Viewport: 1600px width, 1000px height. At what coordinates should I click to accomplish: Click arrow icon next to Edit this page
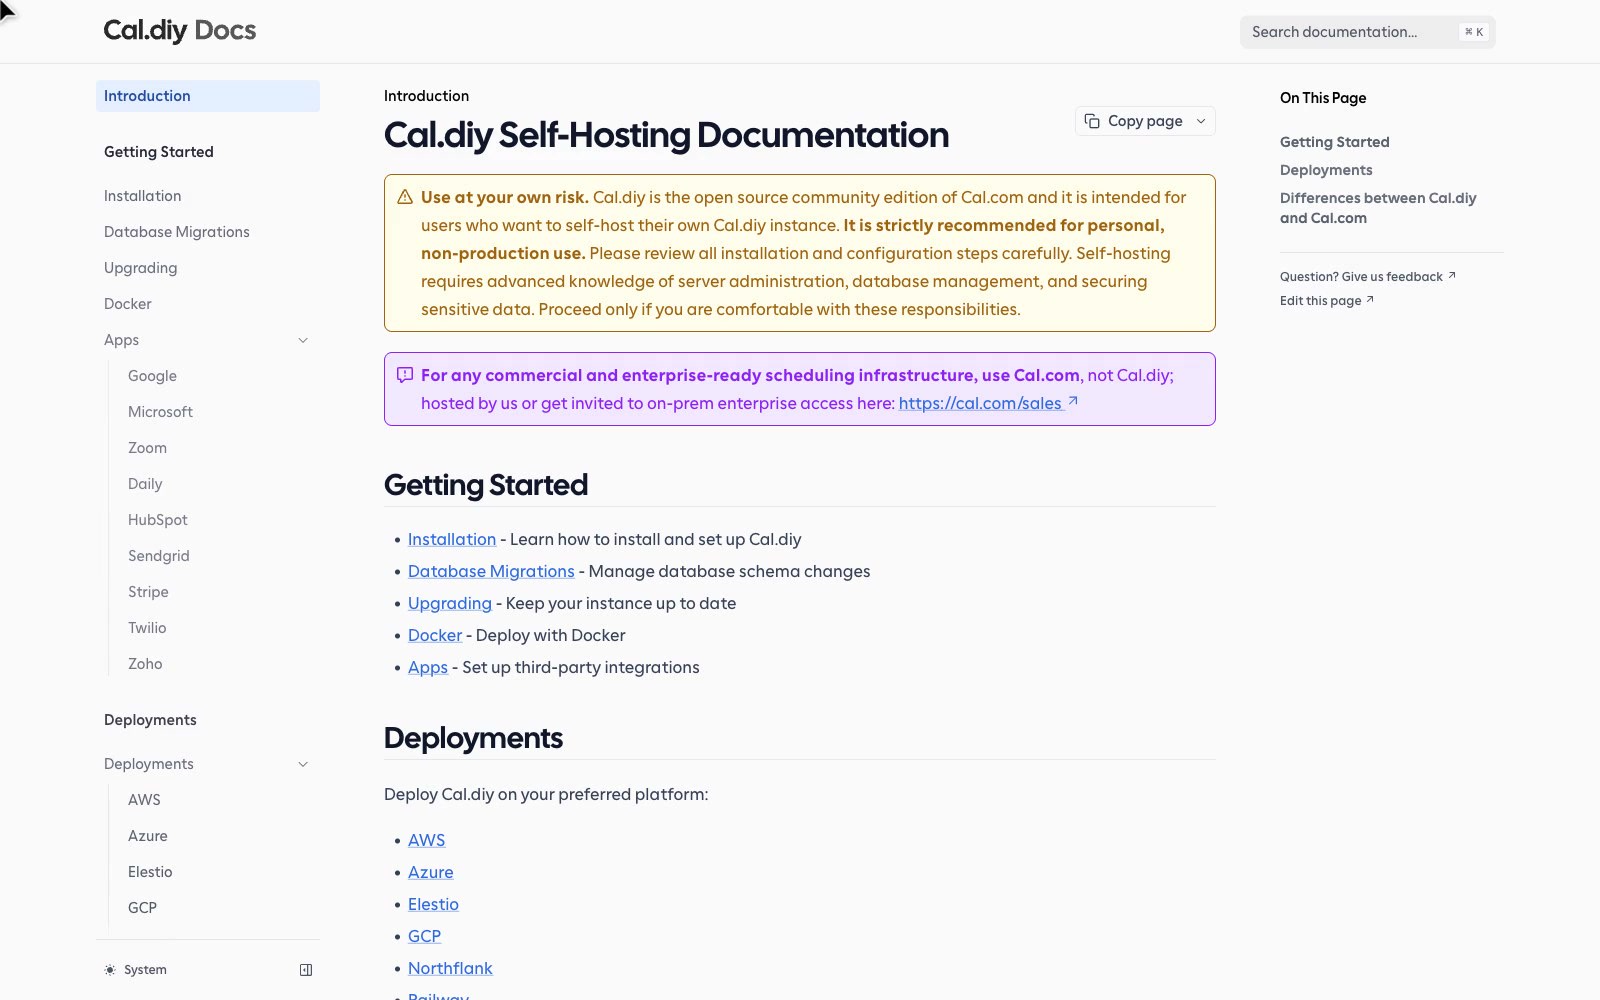point(1370,299)
